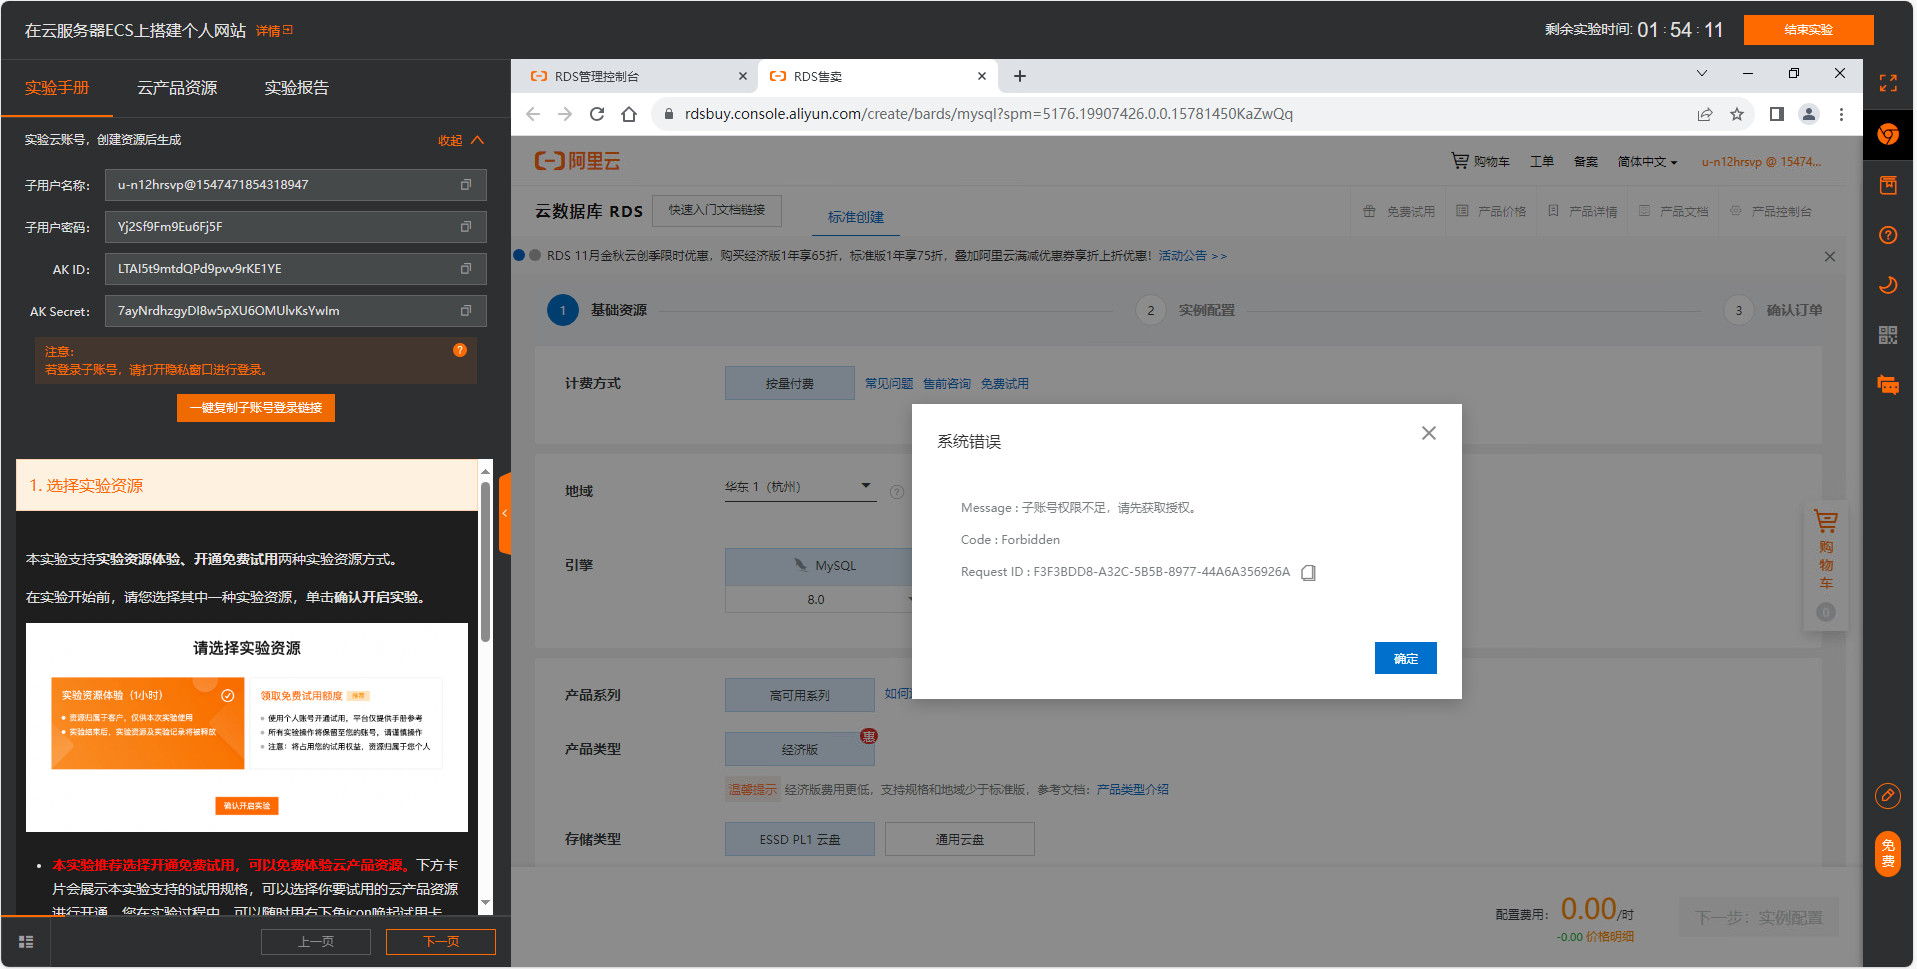1917x969 pixels.
Task: Close the RDS售卖 tab
Action: tap(981, 76)
